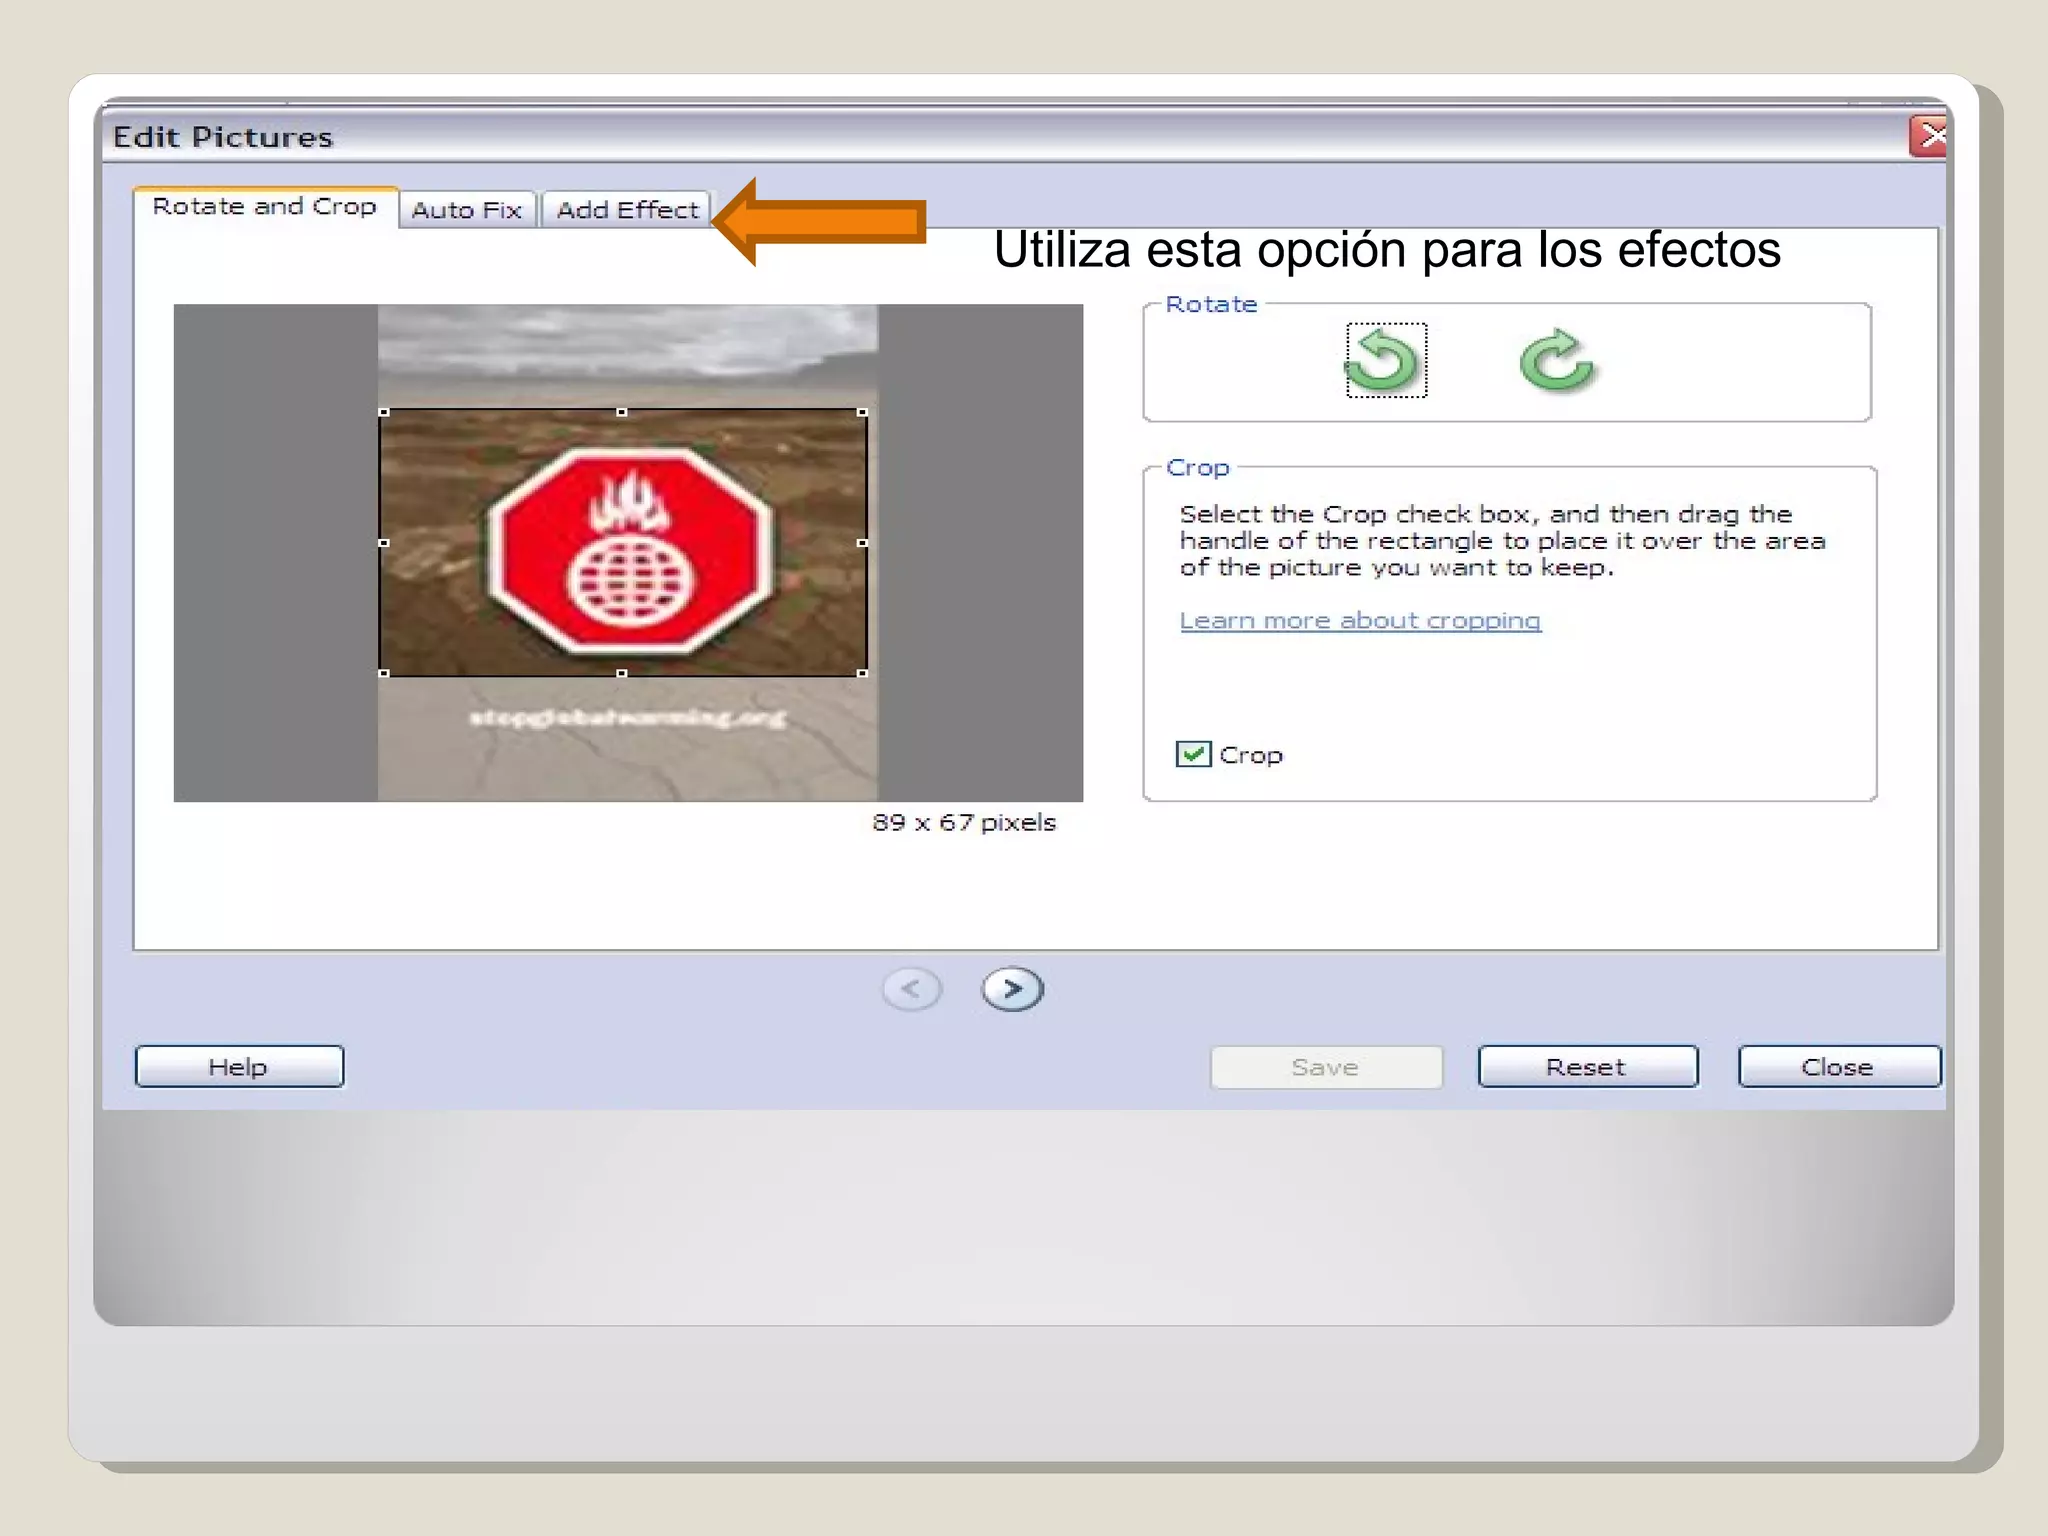This screenshot has width=2048, height=1536.
Task: Click right-middle crop rectangle handle
Action: (x=862, y=543)
